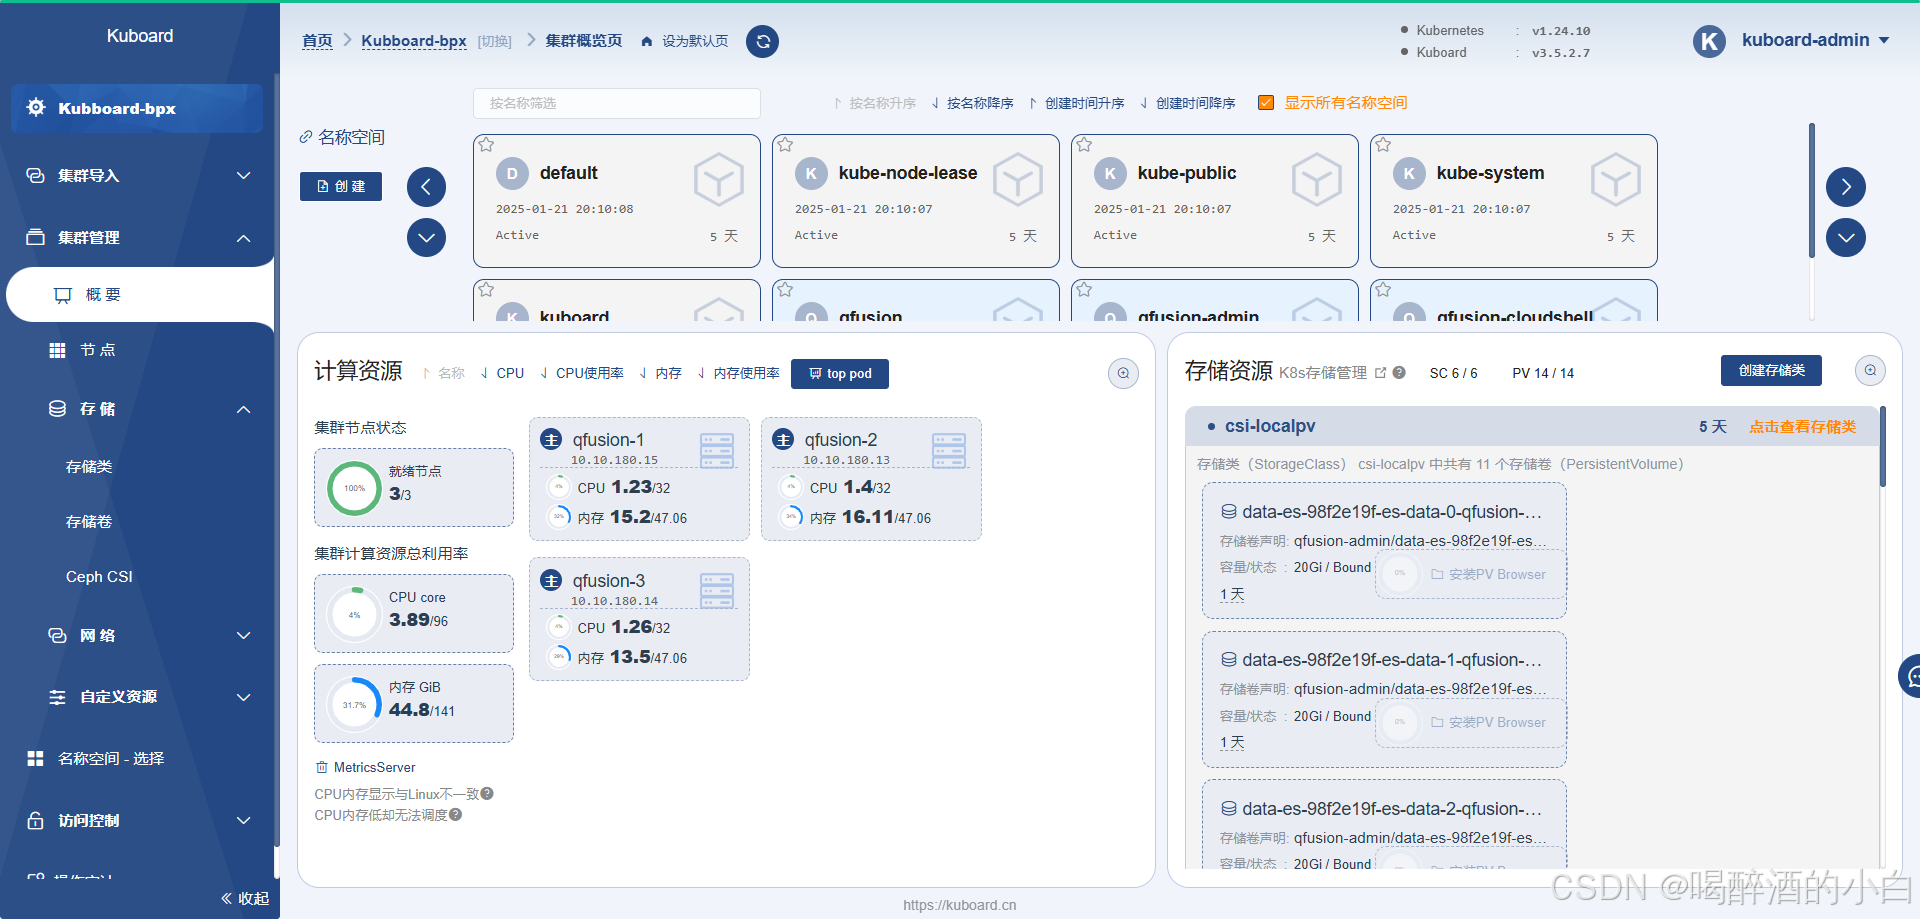Enable the show all namespaces checkbox
1920x919 pixels.
[1266, 103]
